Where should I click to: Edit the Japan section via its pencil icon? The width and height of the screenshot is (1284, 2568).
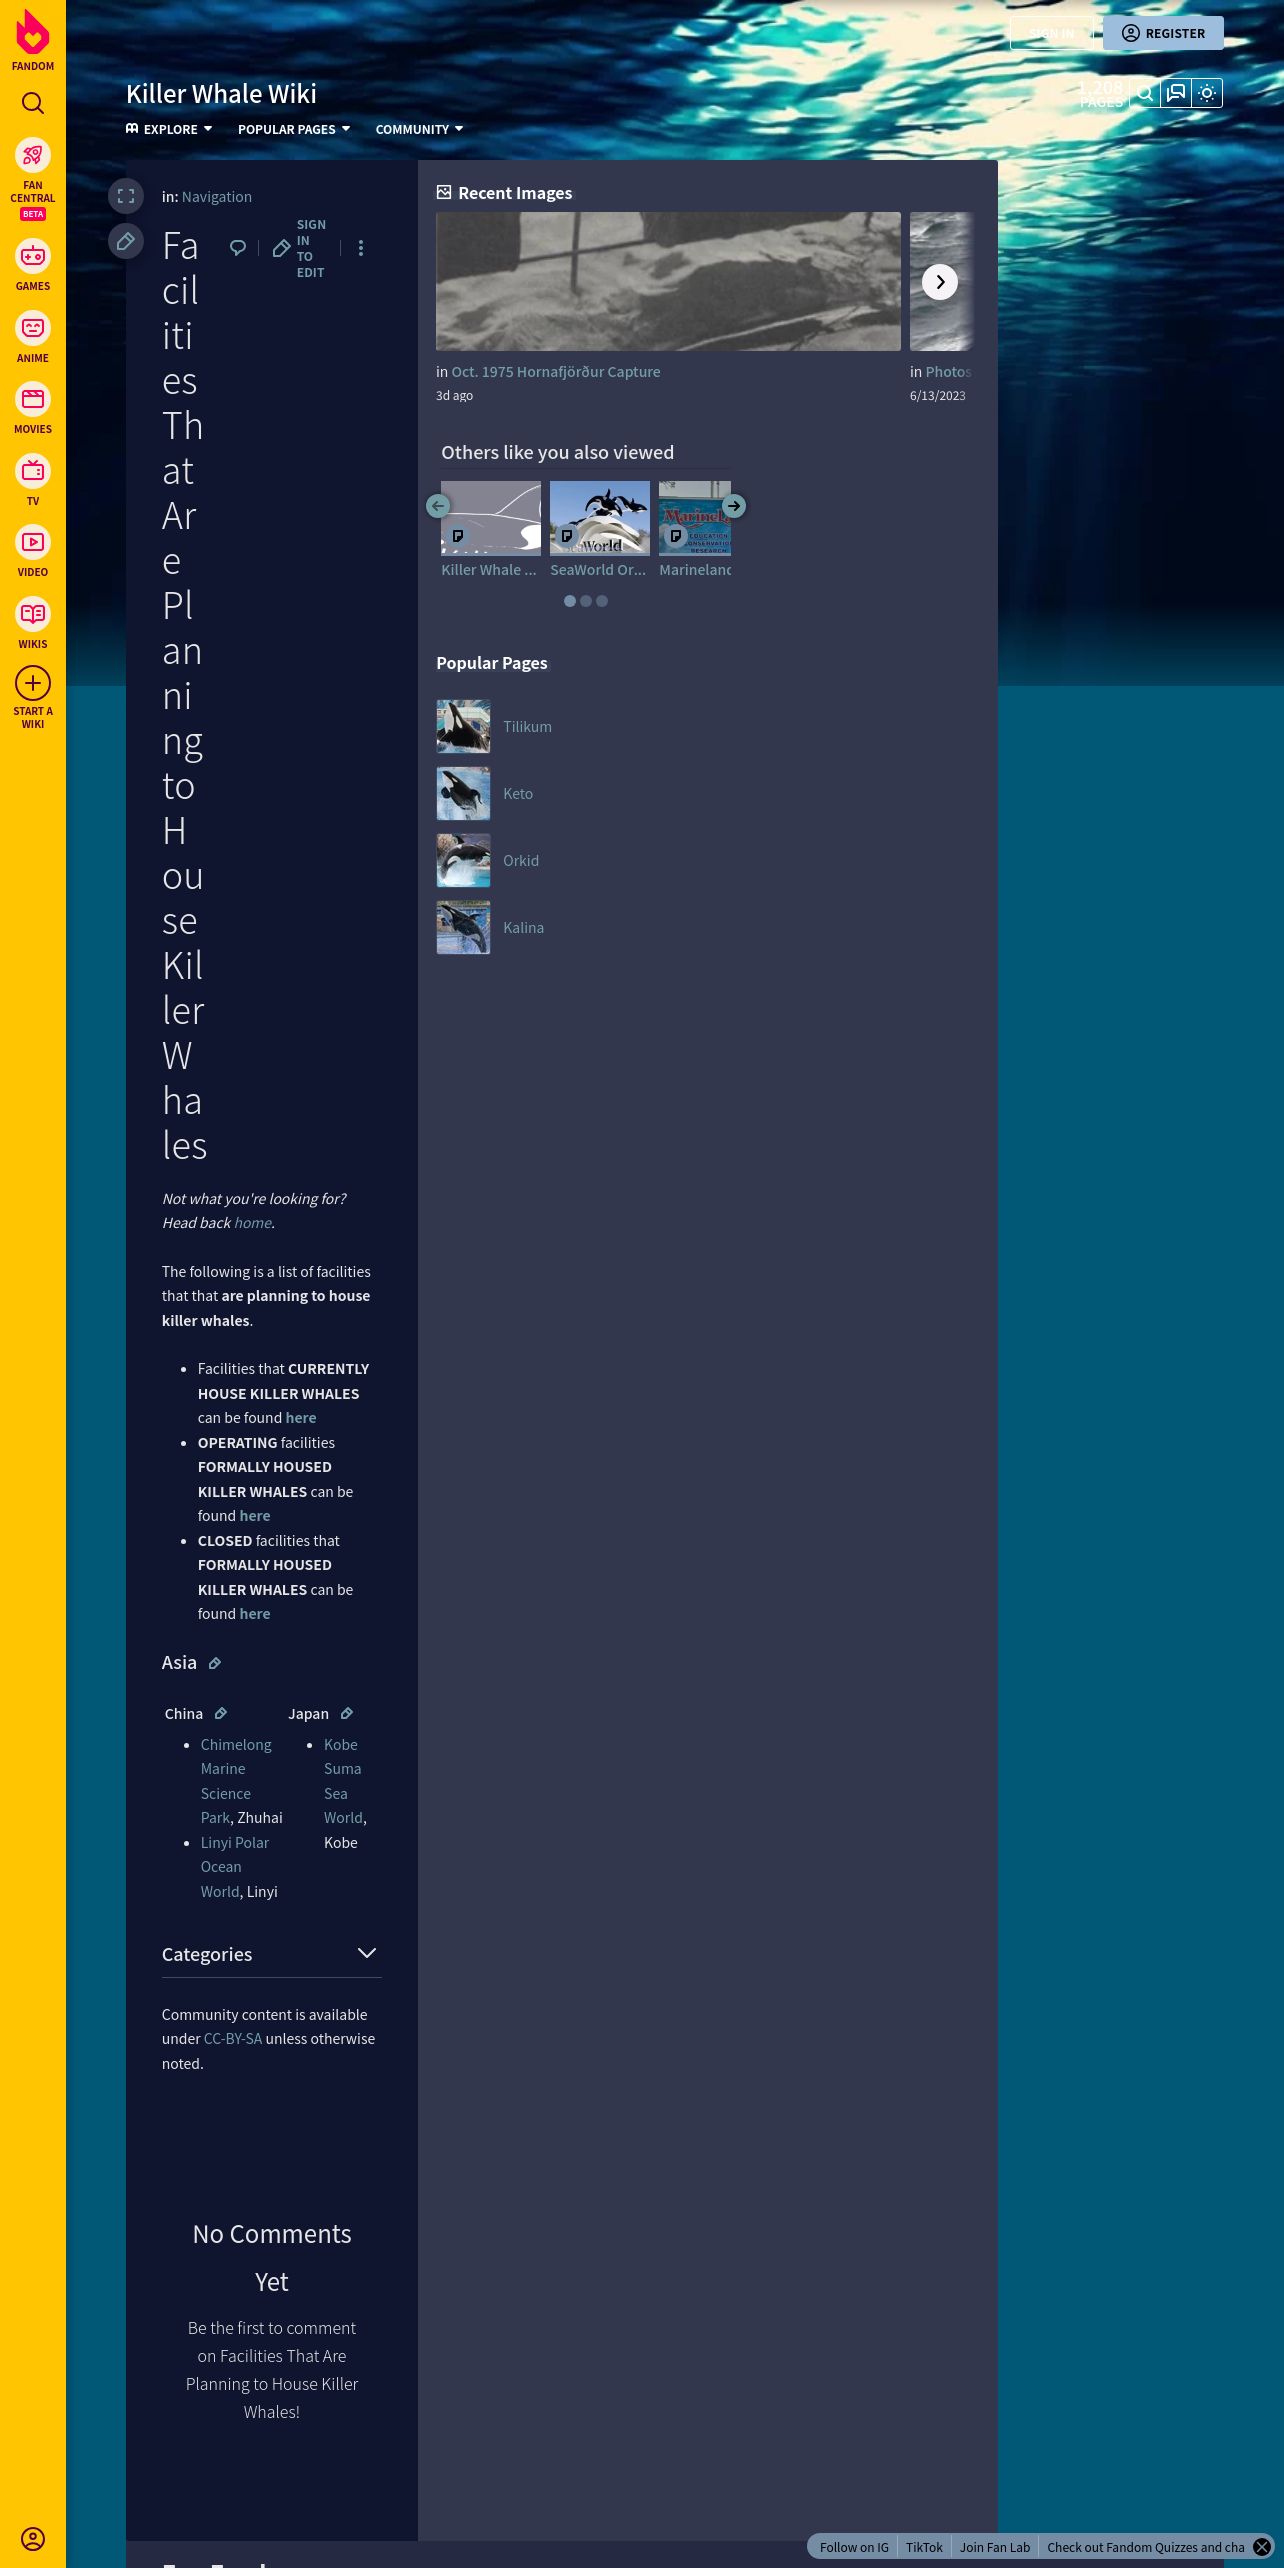(x=347, y=1714)
